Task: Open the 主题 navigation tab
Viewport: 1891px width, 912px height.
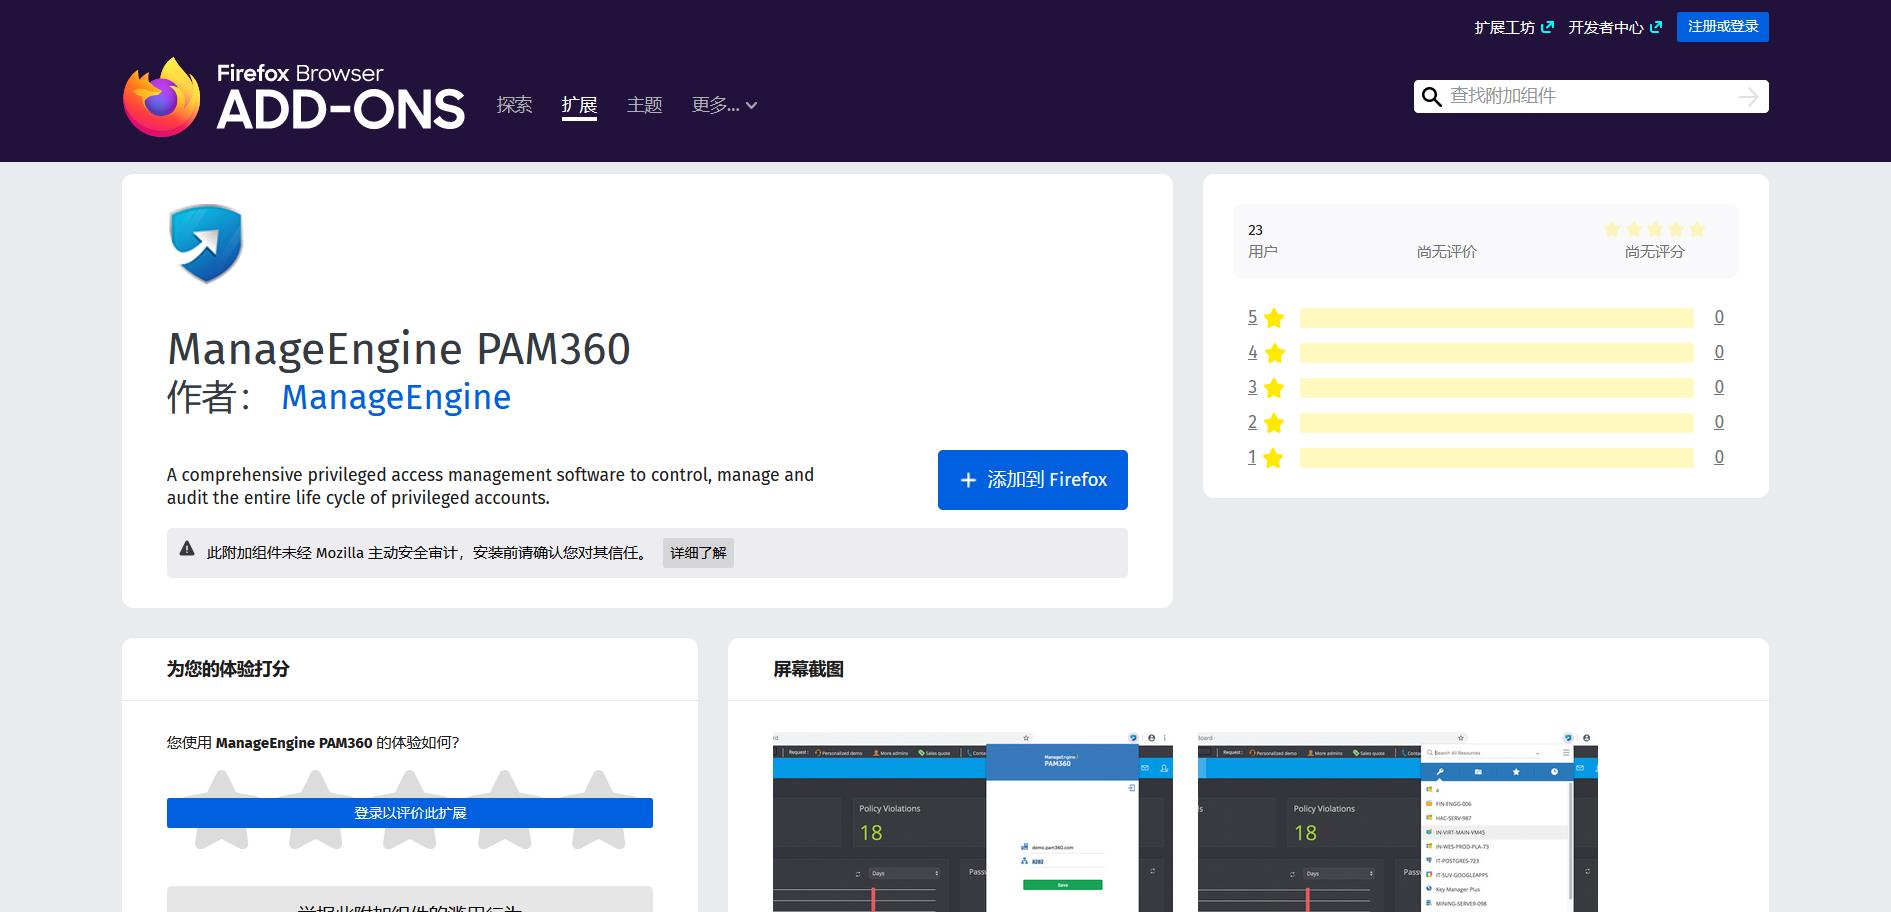Action: (645, 105)
